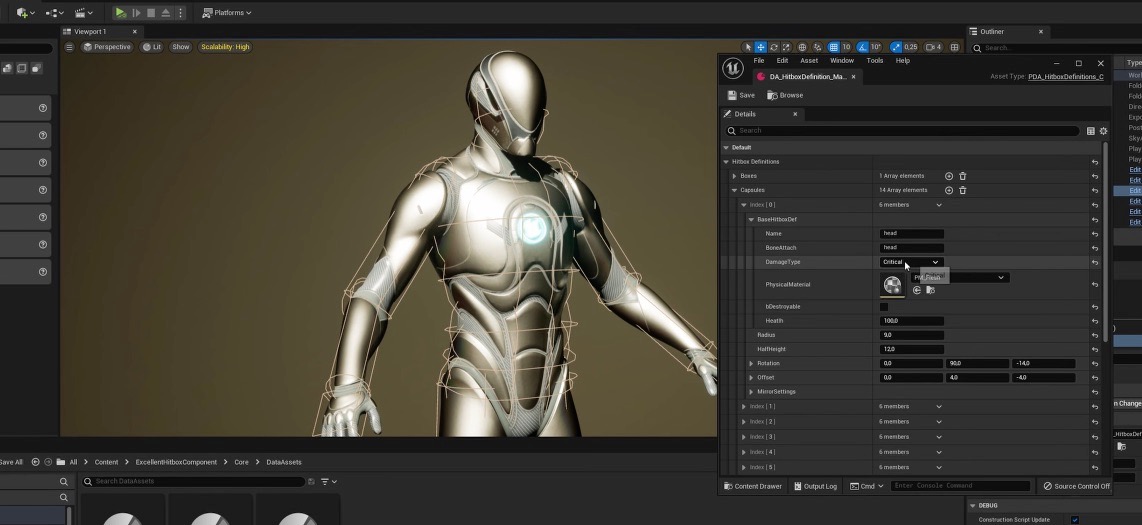1142x525 pixels.
Task: Open the Perspective view mode menu
Action: (x=107, y=47)
